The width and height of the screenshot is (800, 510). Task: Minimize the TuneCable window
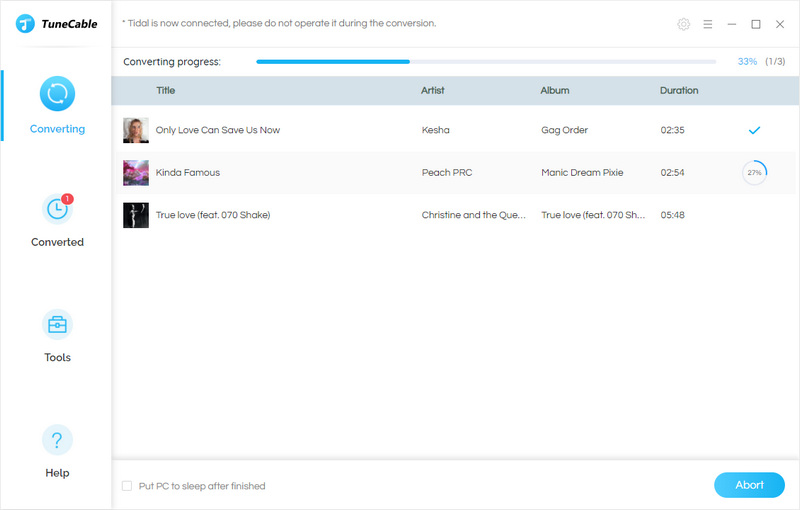[732, 24]
